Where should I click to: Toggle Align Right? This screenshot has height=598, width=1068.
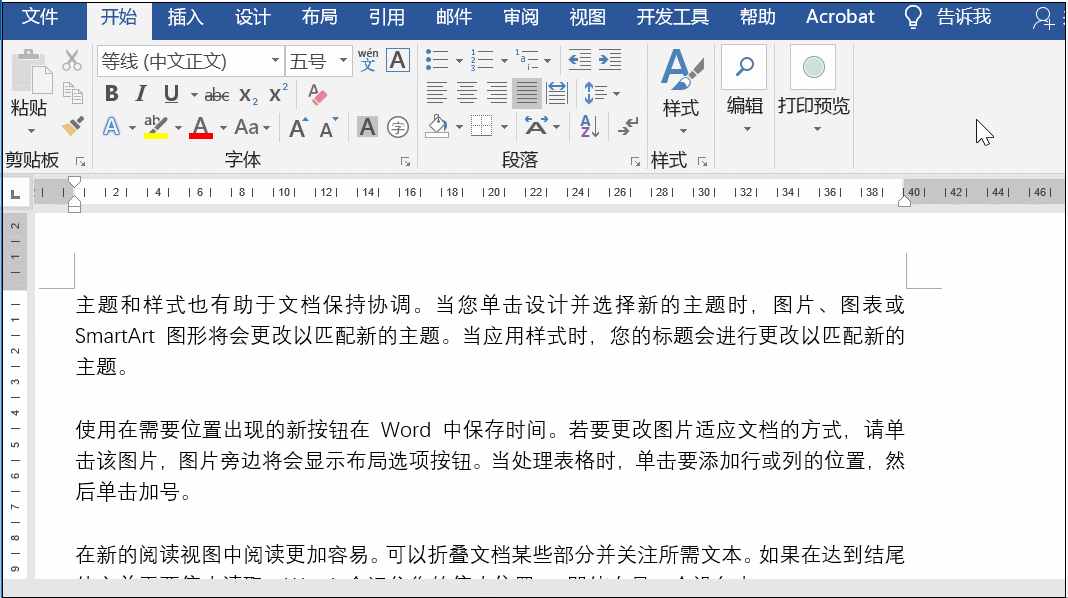coord(497,93)
